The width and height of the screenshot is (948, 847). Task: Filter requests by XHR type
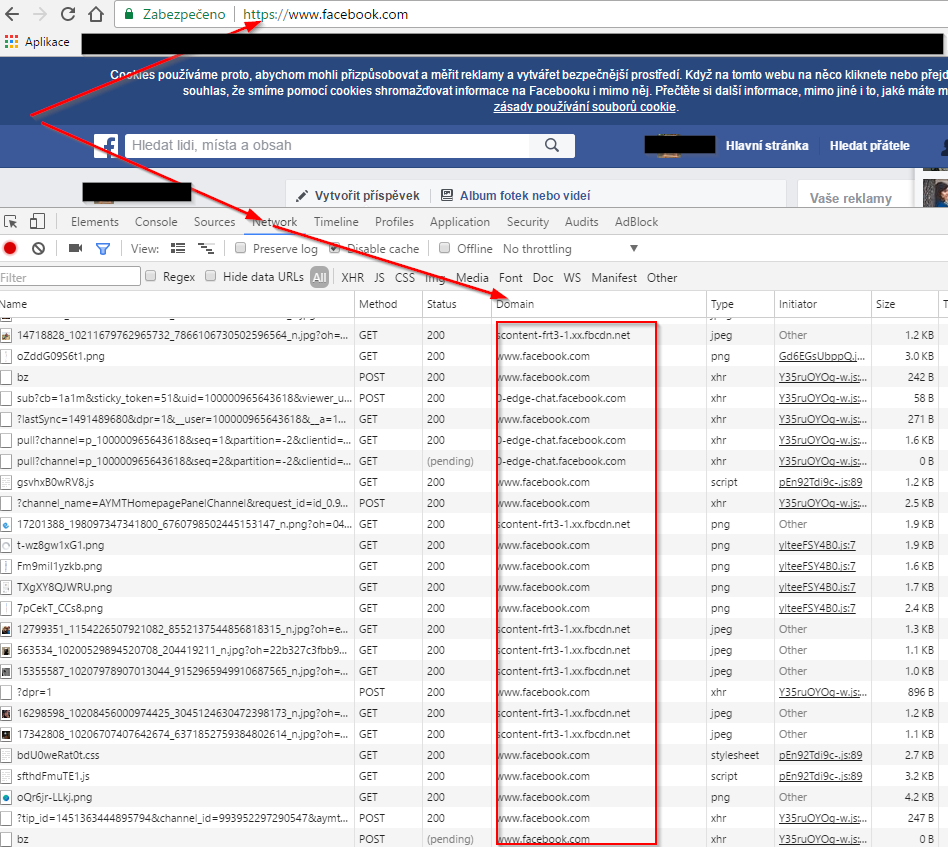click(352, 277)
